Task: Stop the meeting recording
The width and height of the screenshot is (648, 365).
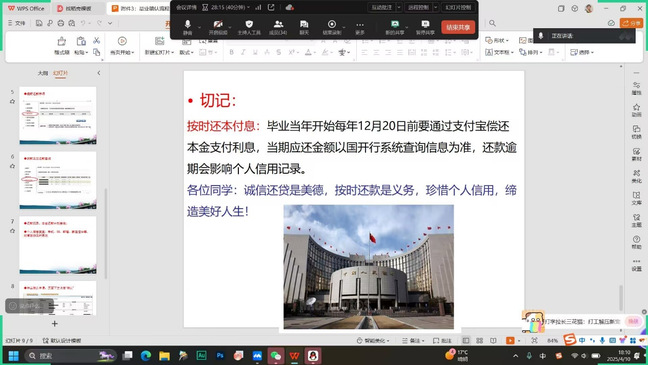Action: [331, 27]
